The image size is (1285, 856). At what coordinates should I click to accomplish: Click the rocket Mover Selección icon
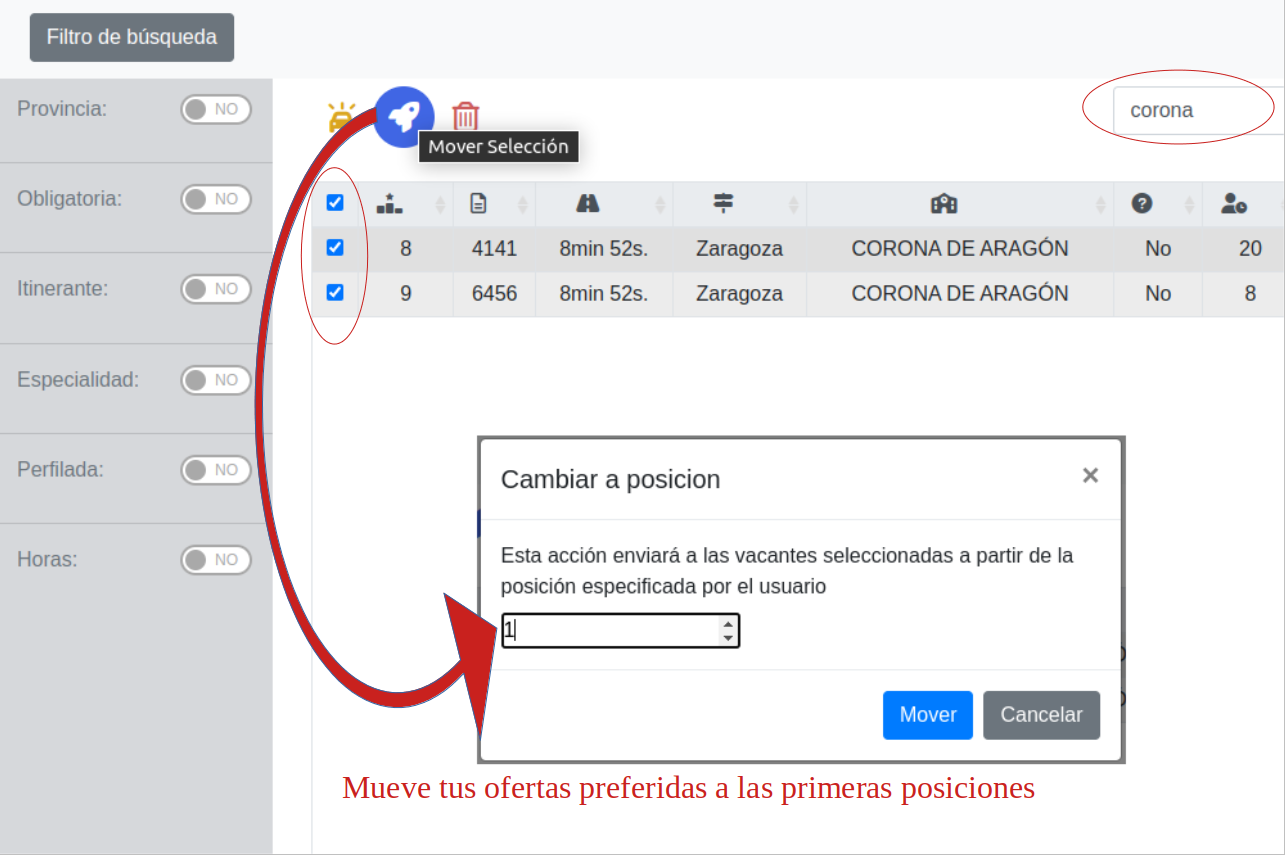(404, 117)
